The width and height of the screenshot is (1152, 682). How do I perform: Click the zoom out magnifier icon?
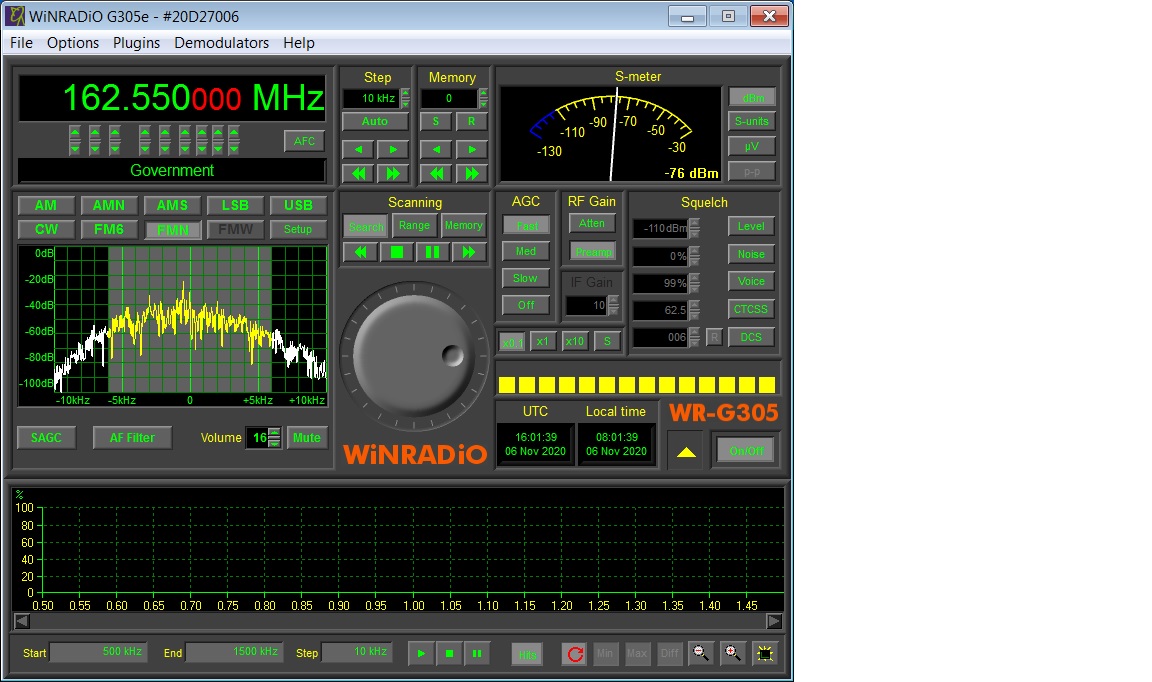point(701,654)
